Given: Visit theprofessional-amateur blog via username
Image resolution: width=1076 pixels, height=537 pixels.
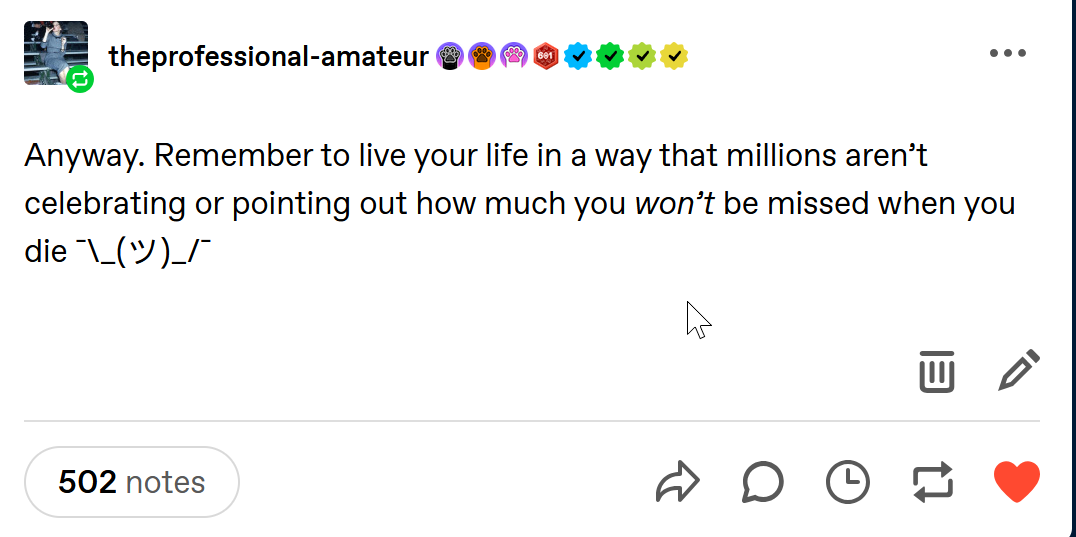Looking at the screenshot, I should (268, 57).
